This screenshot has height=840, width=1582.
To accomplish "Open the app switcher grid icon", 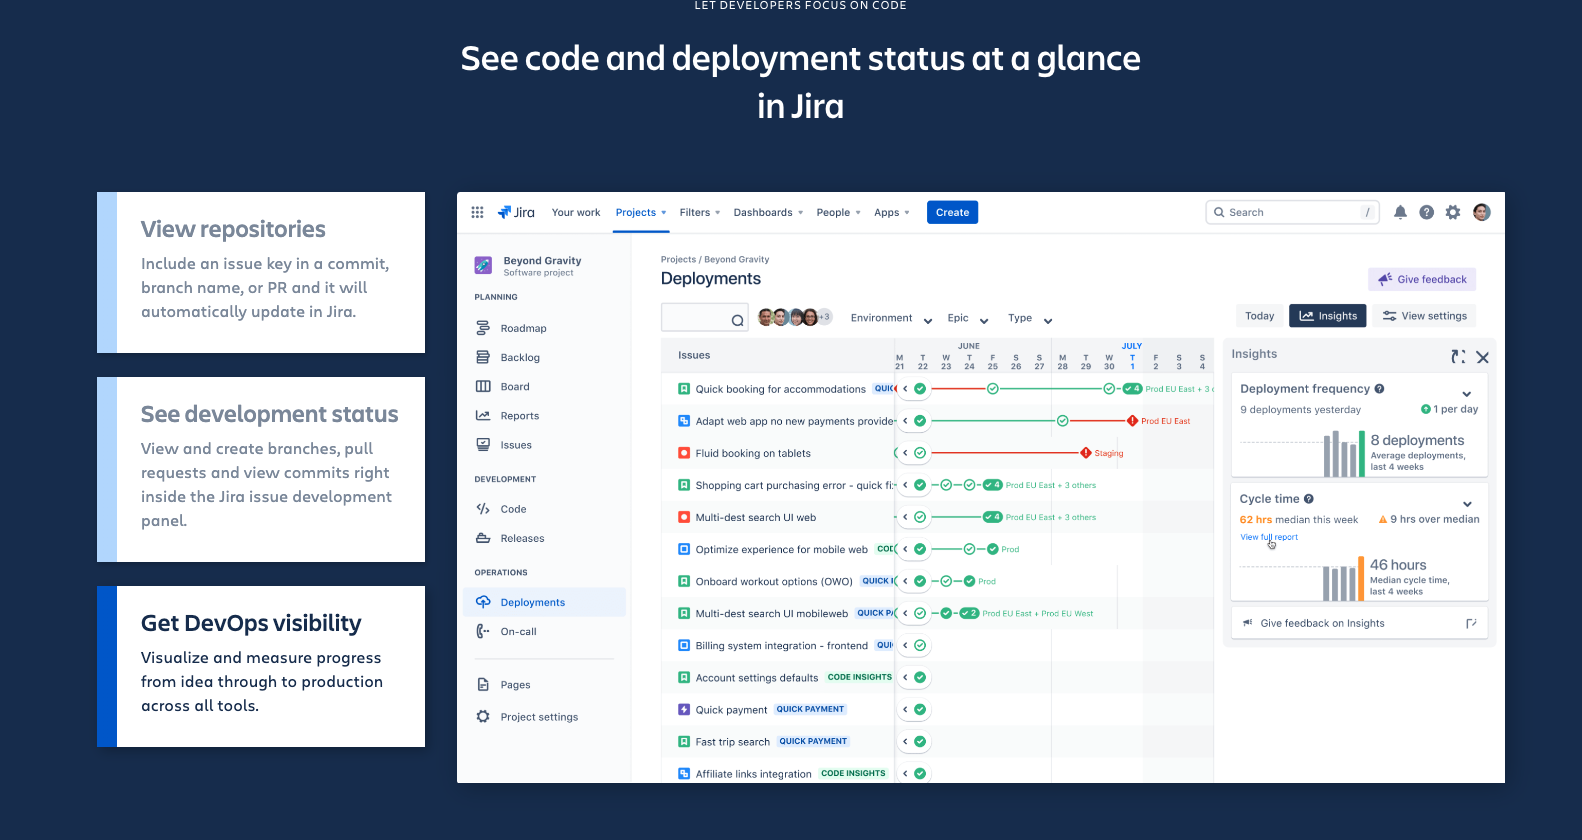I will click(477, 212).
